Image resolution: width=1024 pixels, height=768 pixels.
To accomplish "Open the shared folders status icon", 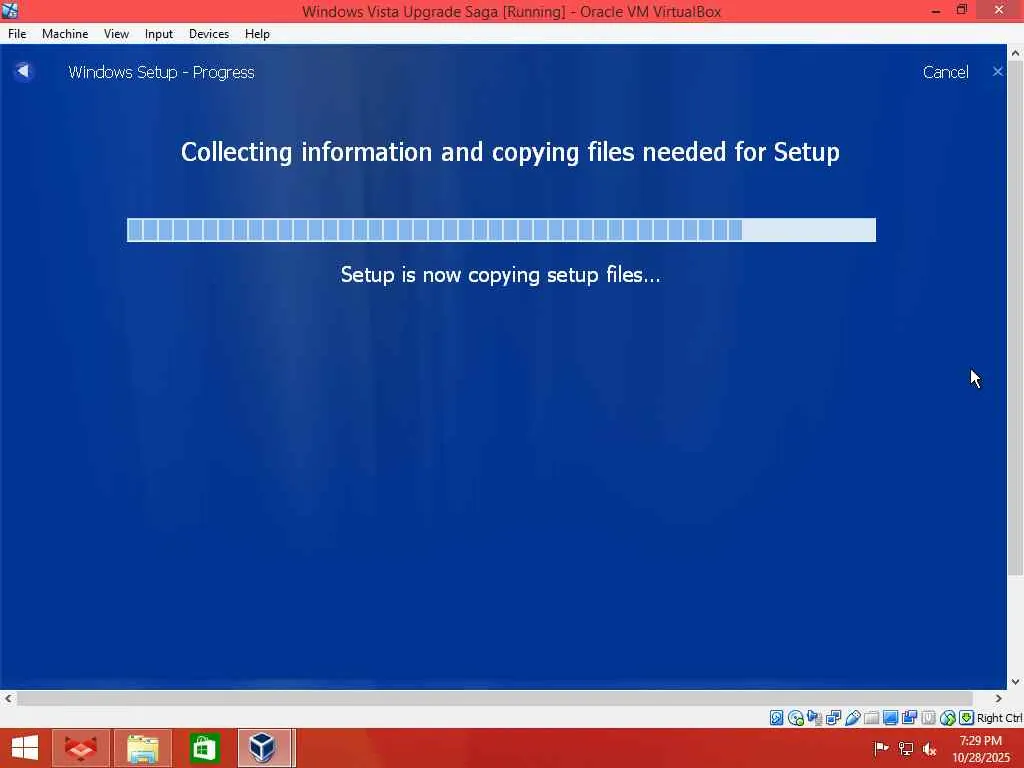I will pos(871,718).
